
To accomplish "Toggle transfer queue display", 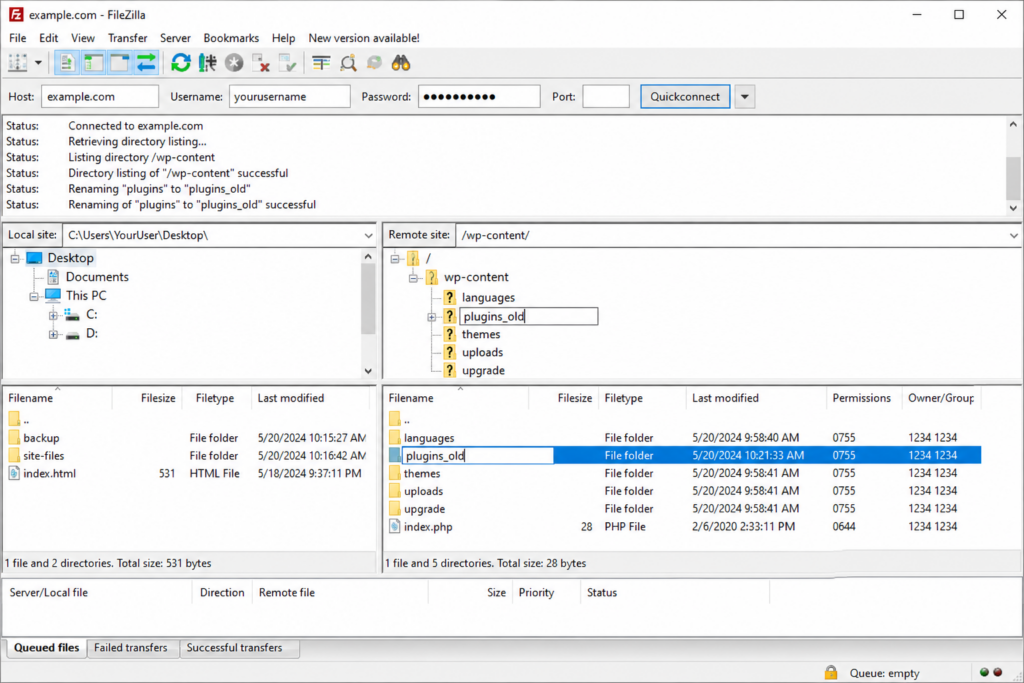I will (x=146, y=63).
